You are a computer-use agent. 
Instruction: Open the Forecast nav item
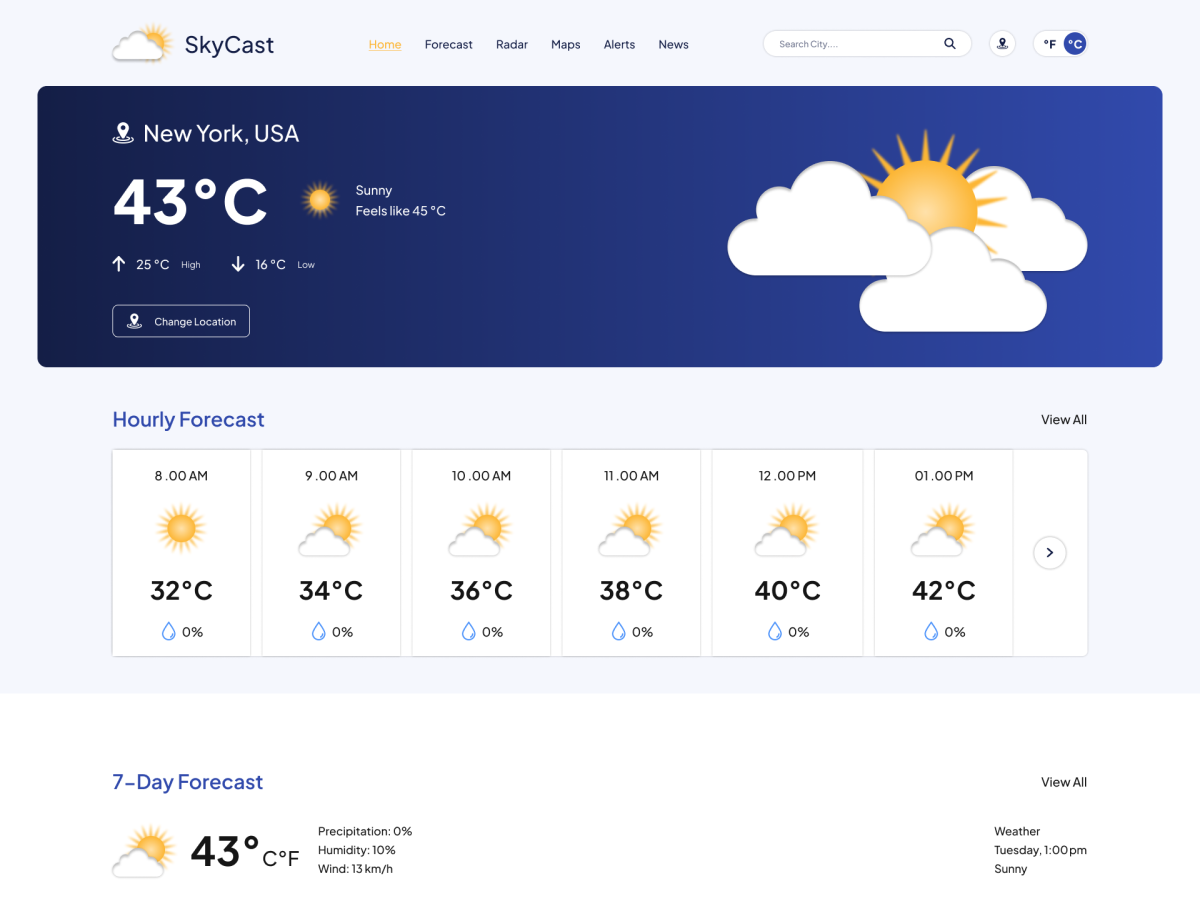(448, 44)
